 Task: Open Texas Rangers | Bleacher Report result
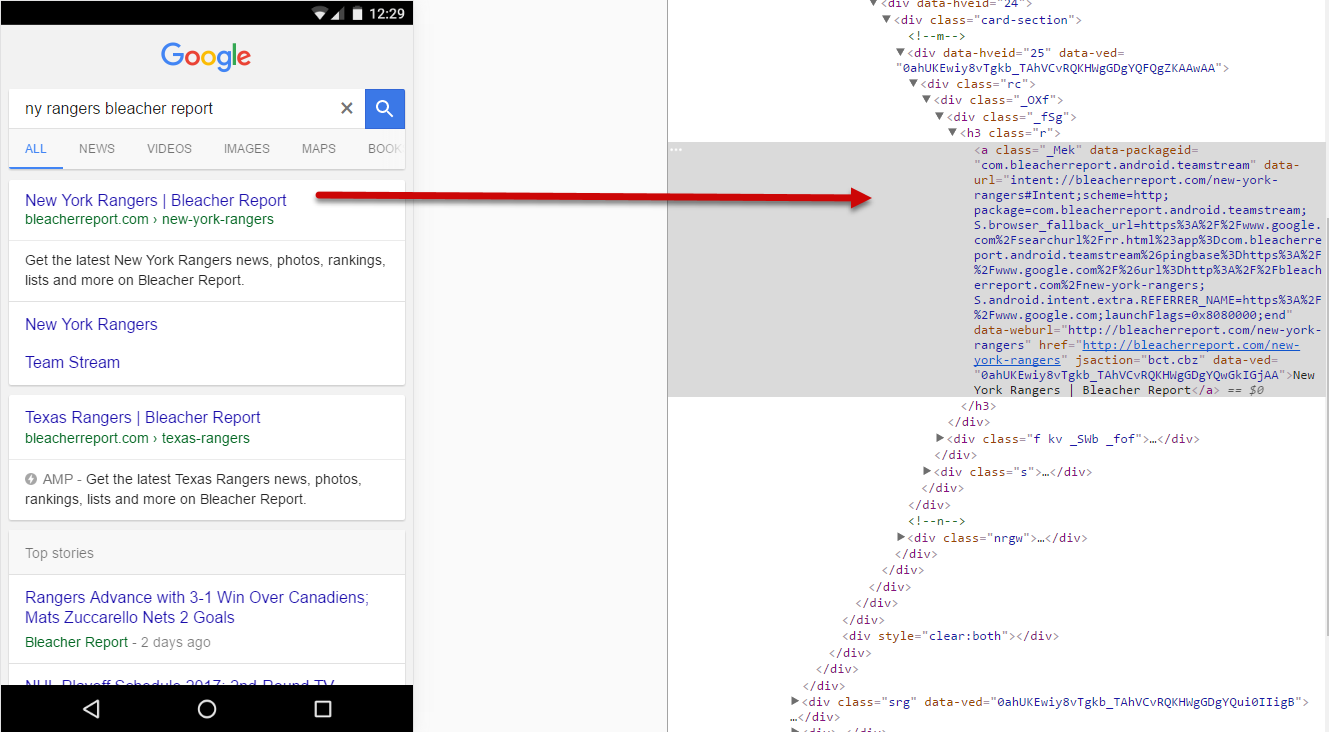pyautogui.click(x=143, y=417)
